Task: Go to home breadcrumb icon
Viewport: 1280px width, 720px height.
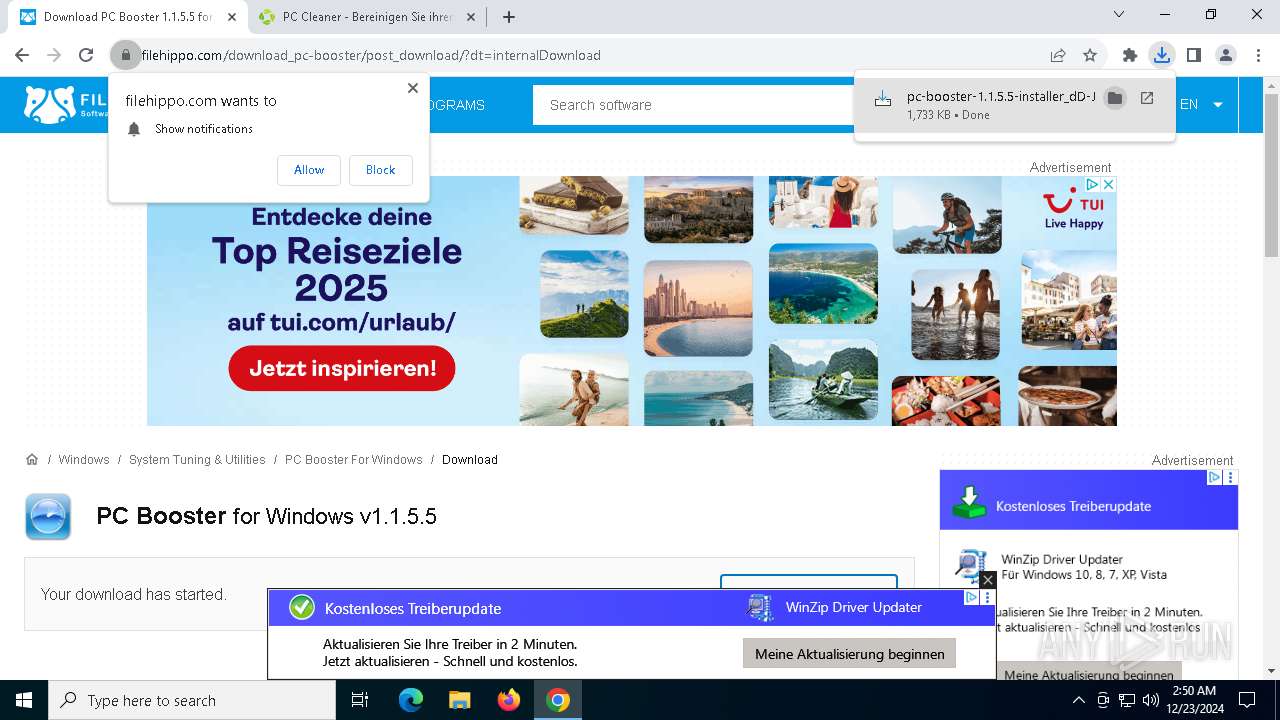Action: click(x=32, y=460)
